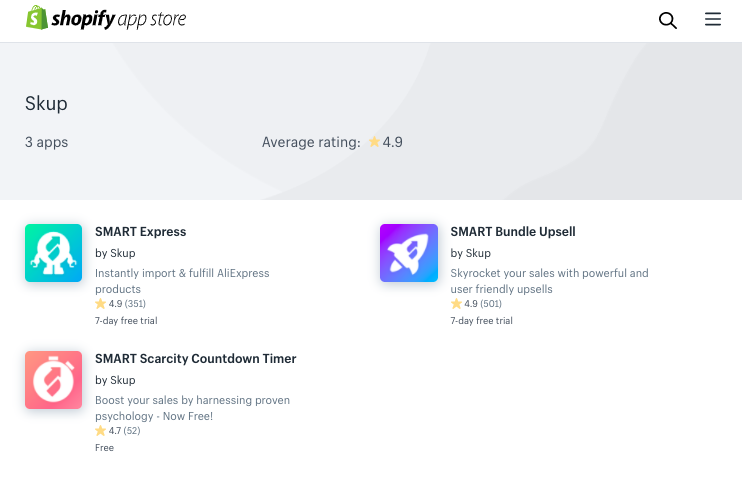742x500 pixels.
Task: Open the SMART Express title link
Action: tap(141, 231)
